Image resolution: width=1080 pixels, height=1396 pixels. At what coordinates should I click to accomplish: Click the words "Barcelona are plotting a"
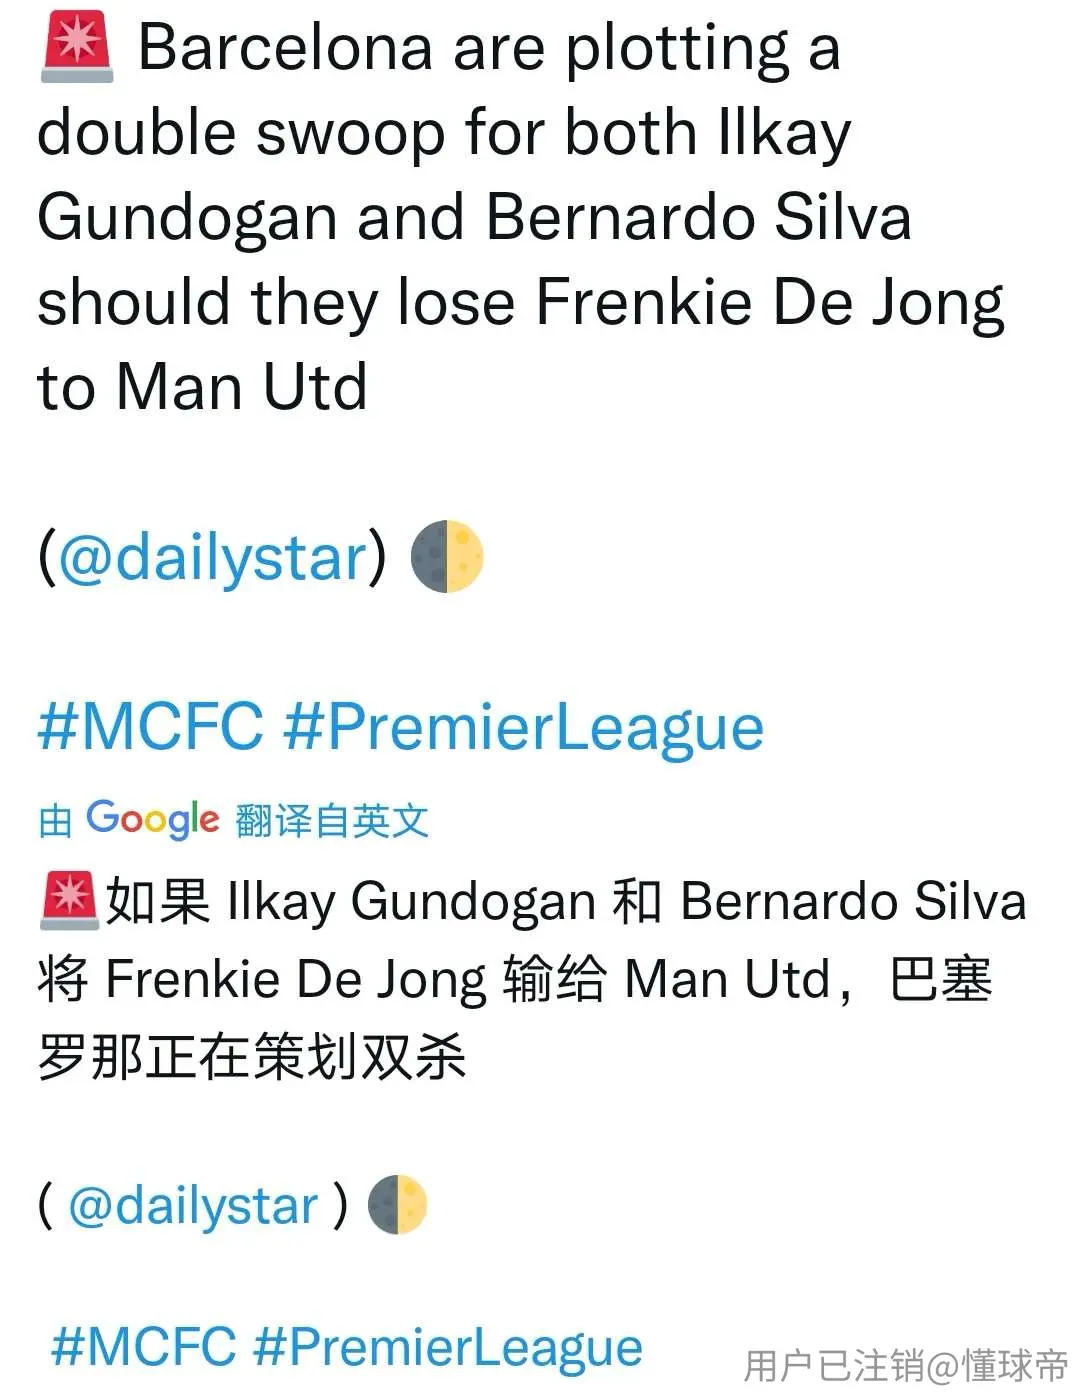point(489,48)
